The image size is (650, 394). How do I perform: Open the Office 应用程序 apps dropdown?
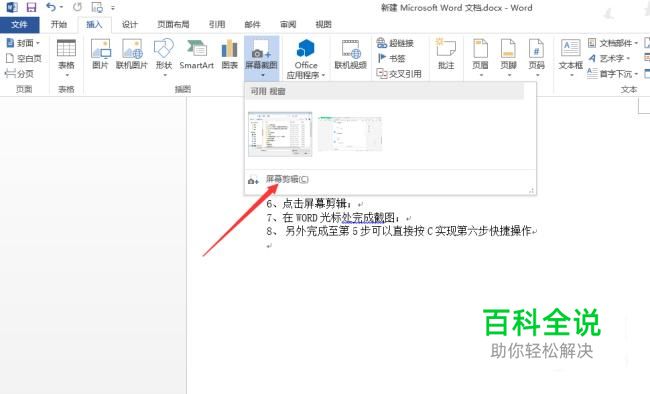[306, 58]
